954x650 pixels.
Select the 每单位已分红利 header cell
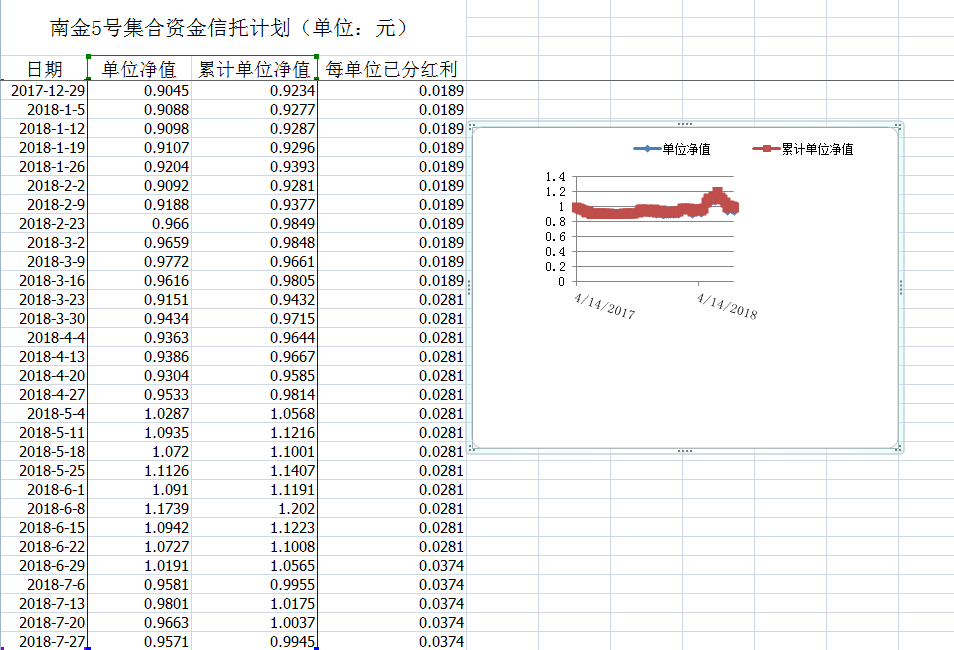[391, 69]
